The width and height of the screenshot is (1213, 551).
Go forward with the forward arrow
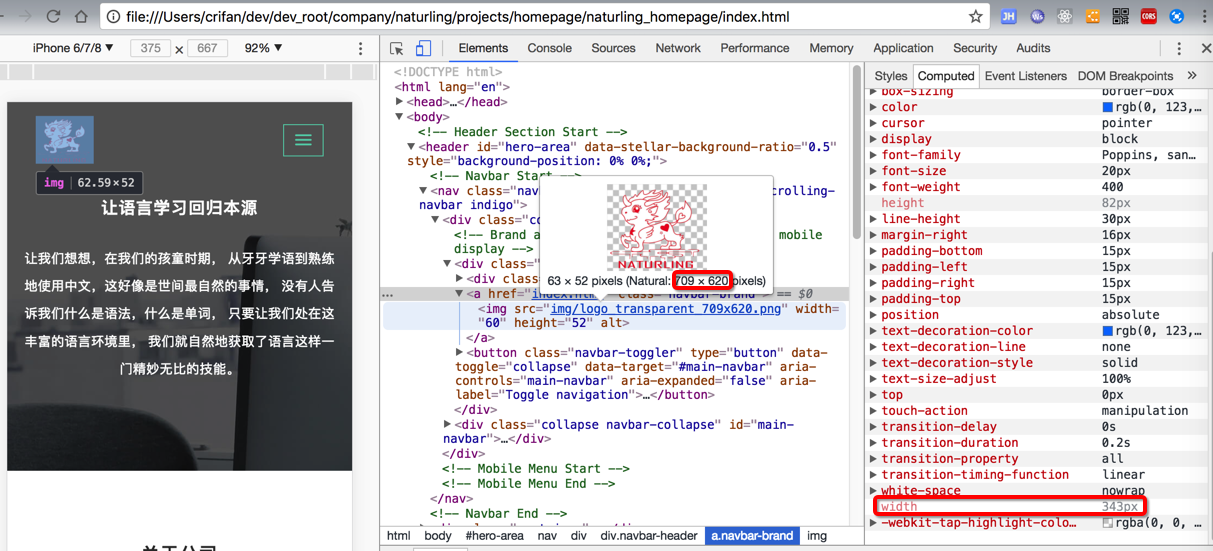click(x=24, y=16)
